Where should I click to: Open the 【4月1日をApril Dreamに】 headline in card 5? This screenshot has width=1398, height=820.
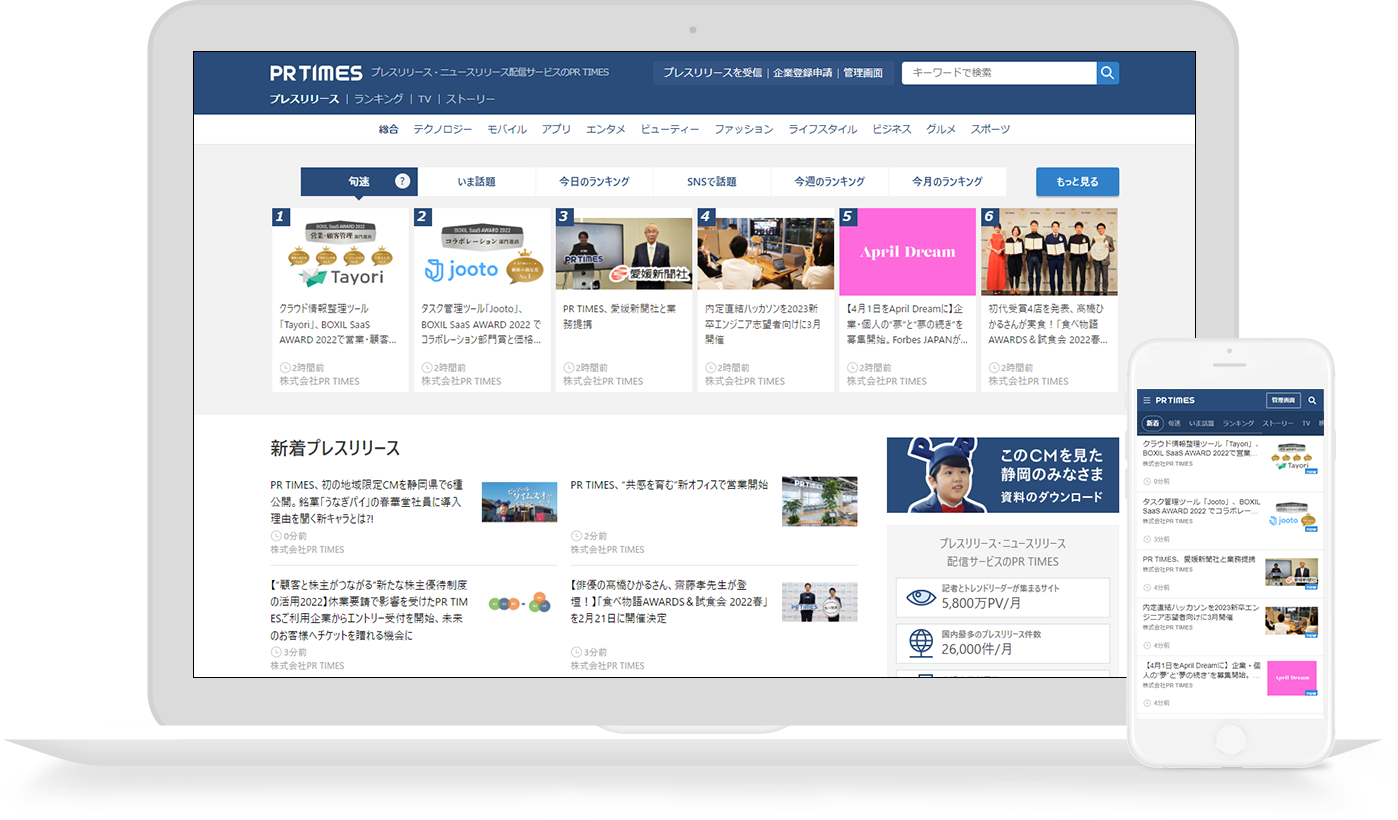[907, 325]
